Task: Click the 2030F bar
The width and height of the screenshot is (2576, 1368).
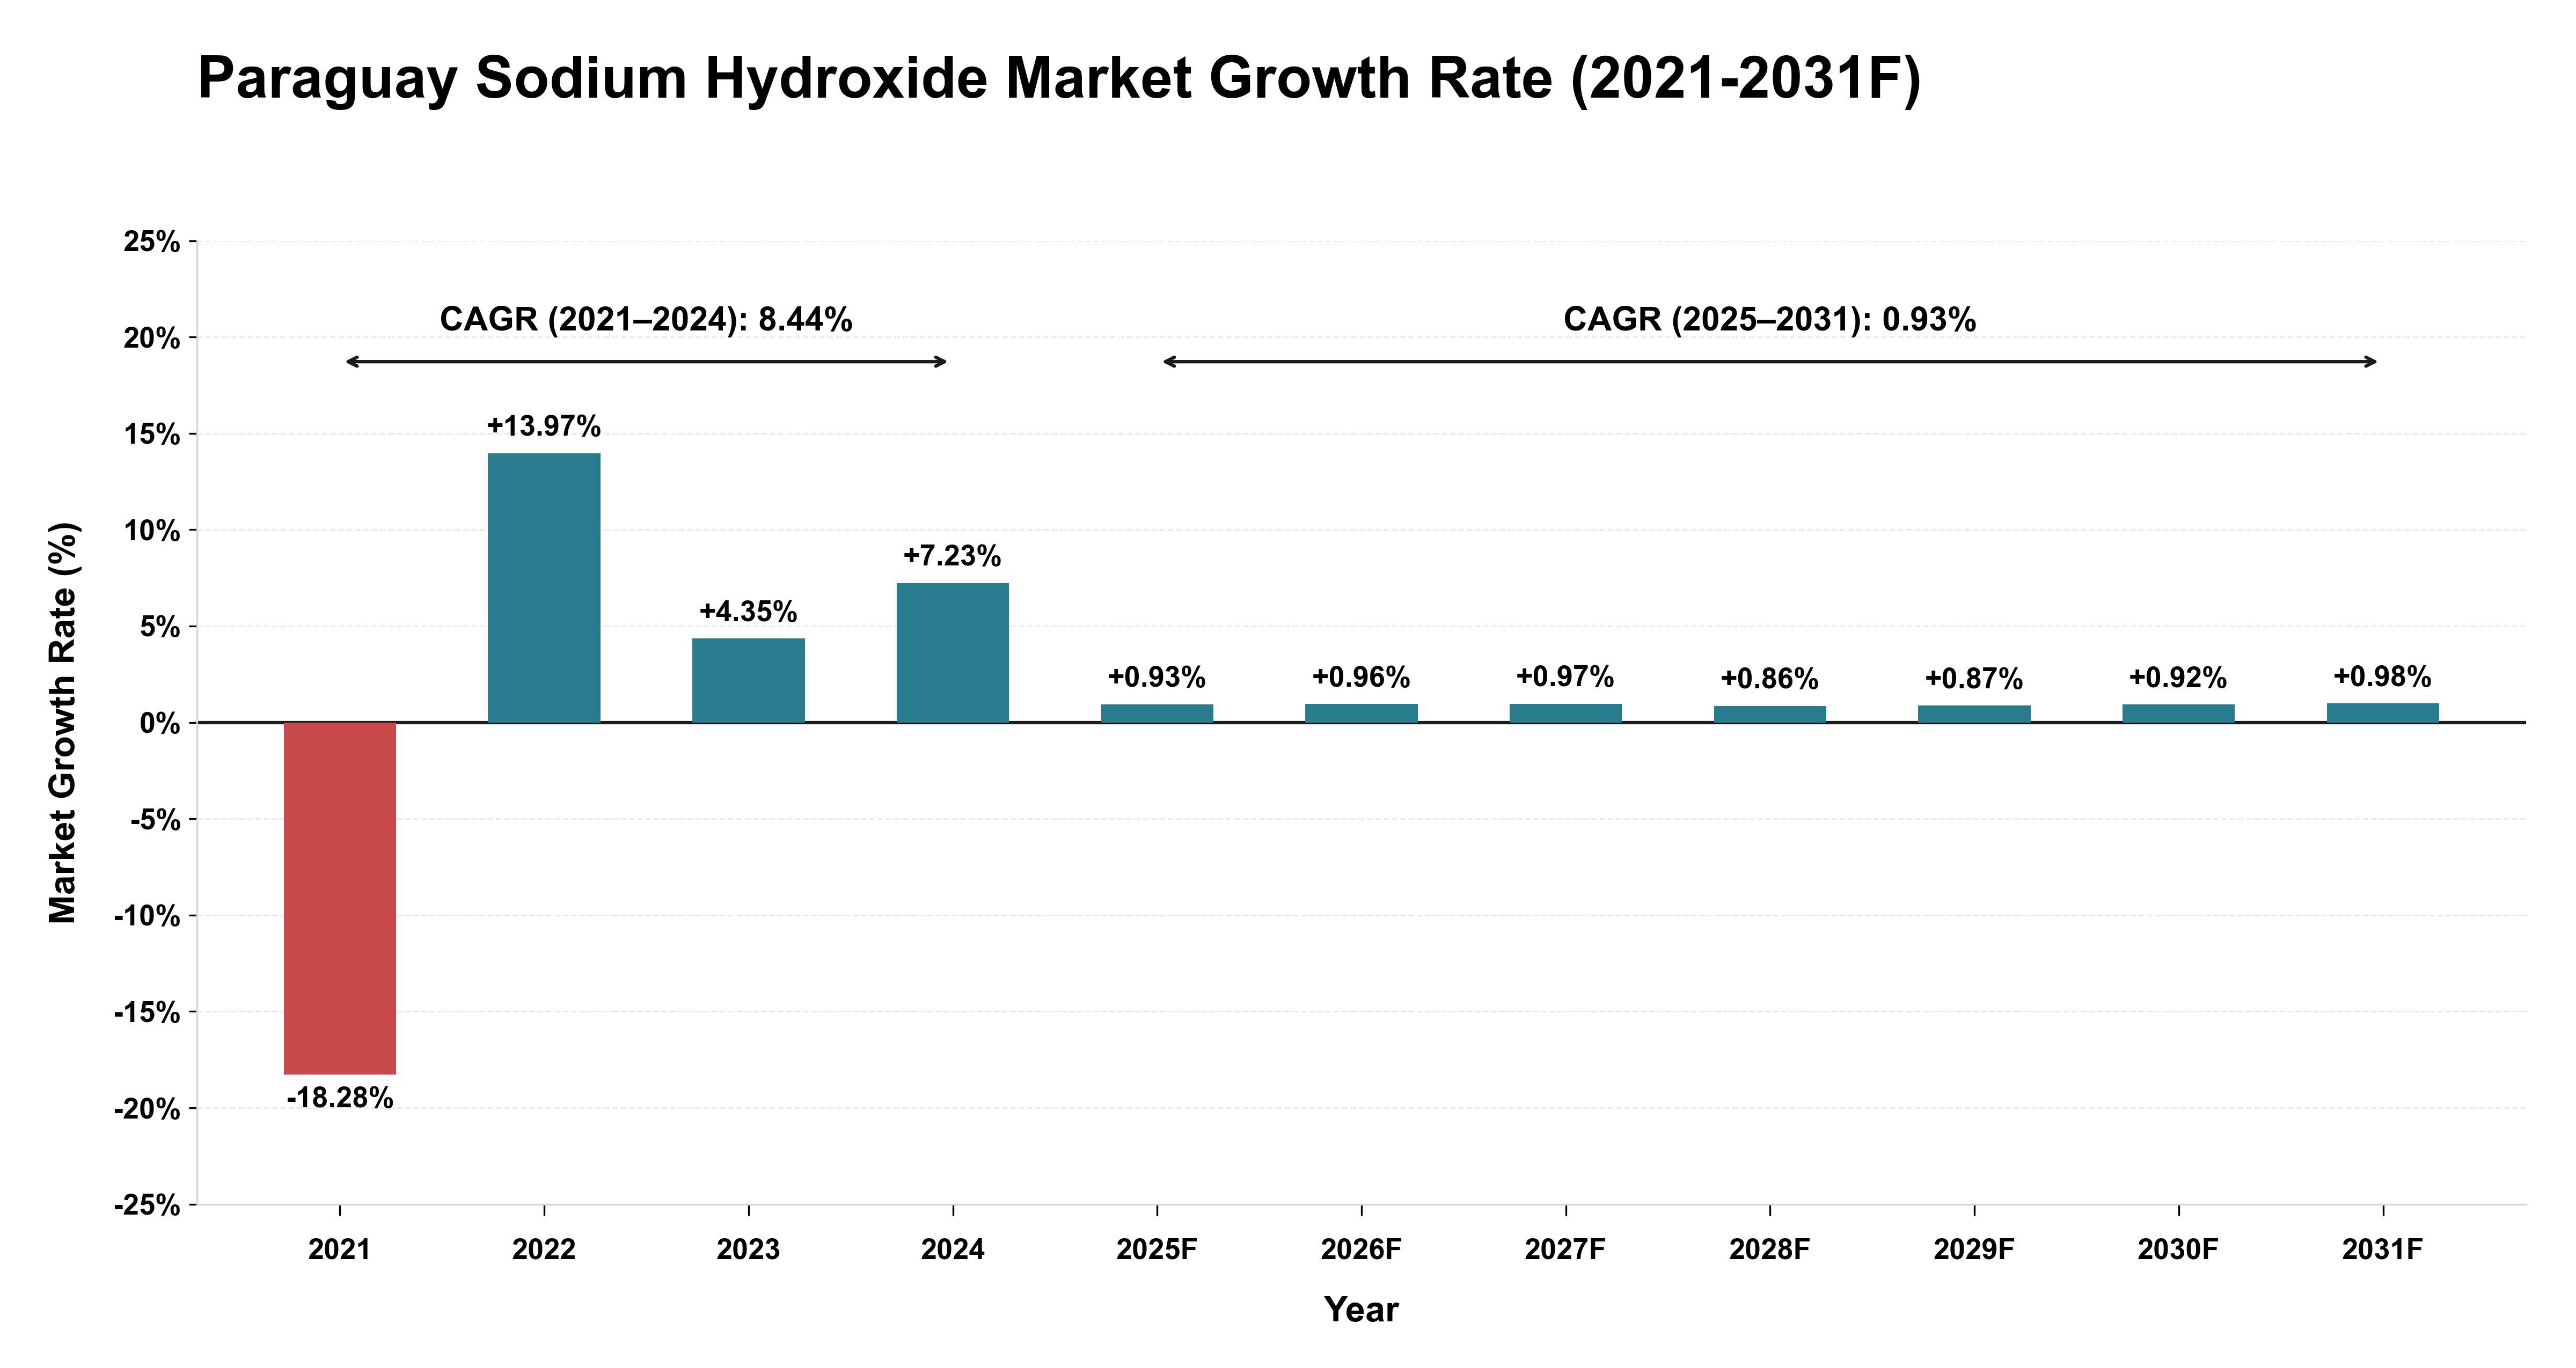Action: [x=2179, y=713]
